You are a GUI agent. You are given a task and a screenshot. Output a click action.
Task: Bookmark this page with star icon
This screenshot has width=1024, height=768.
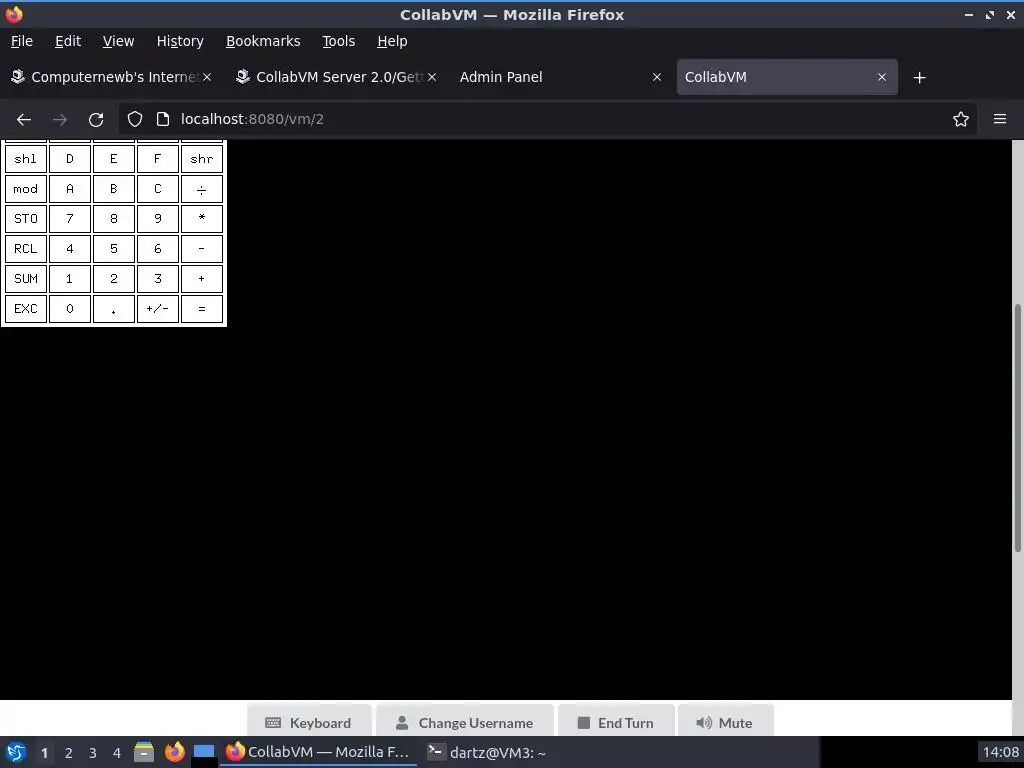pyautogui.click(x=961, y=119)
